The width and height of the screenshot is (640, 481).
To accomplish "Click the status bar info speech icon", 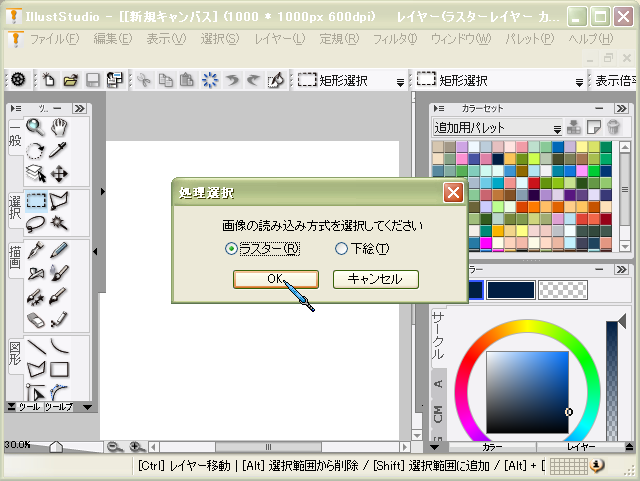I will click(x=597, y=465).
